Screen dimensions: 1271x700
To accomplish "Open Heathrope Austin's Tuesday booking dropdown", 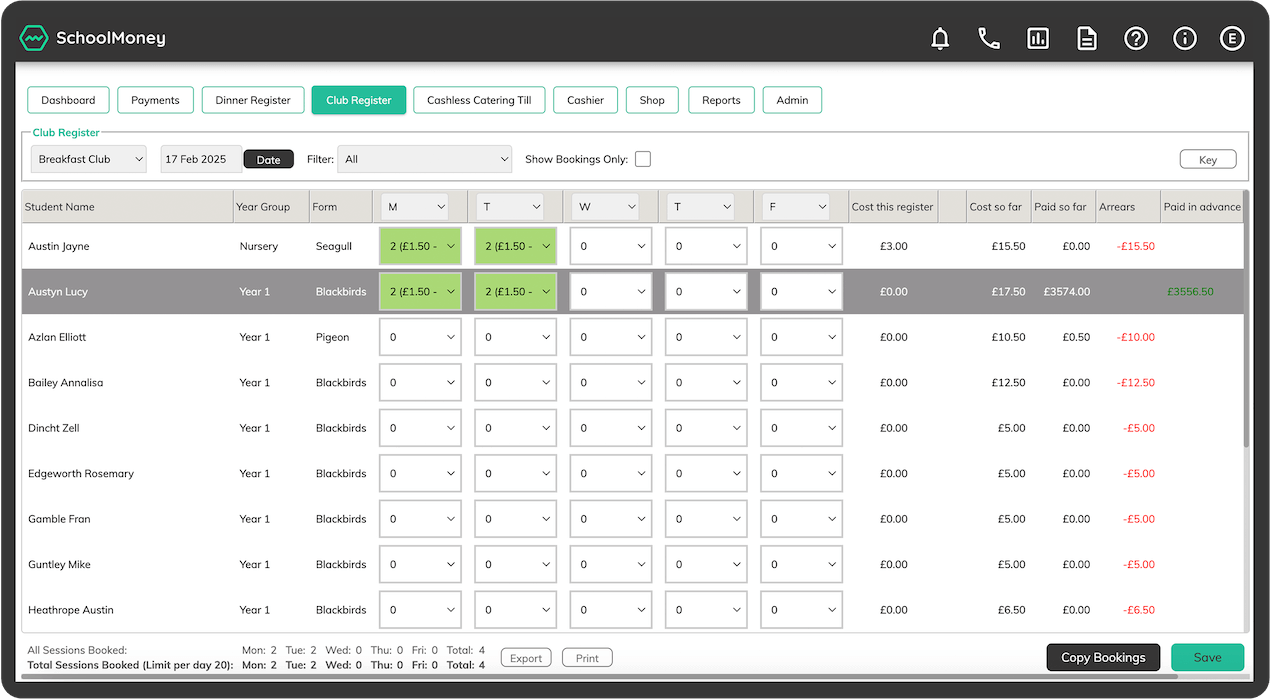I will [x=516, y=610].
